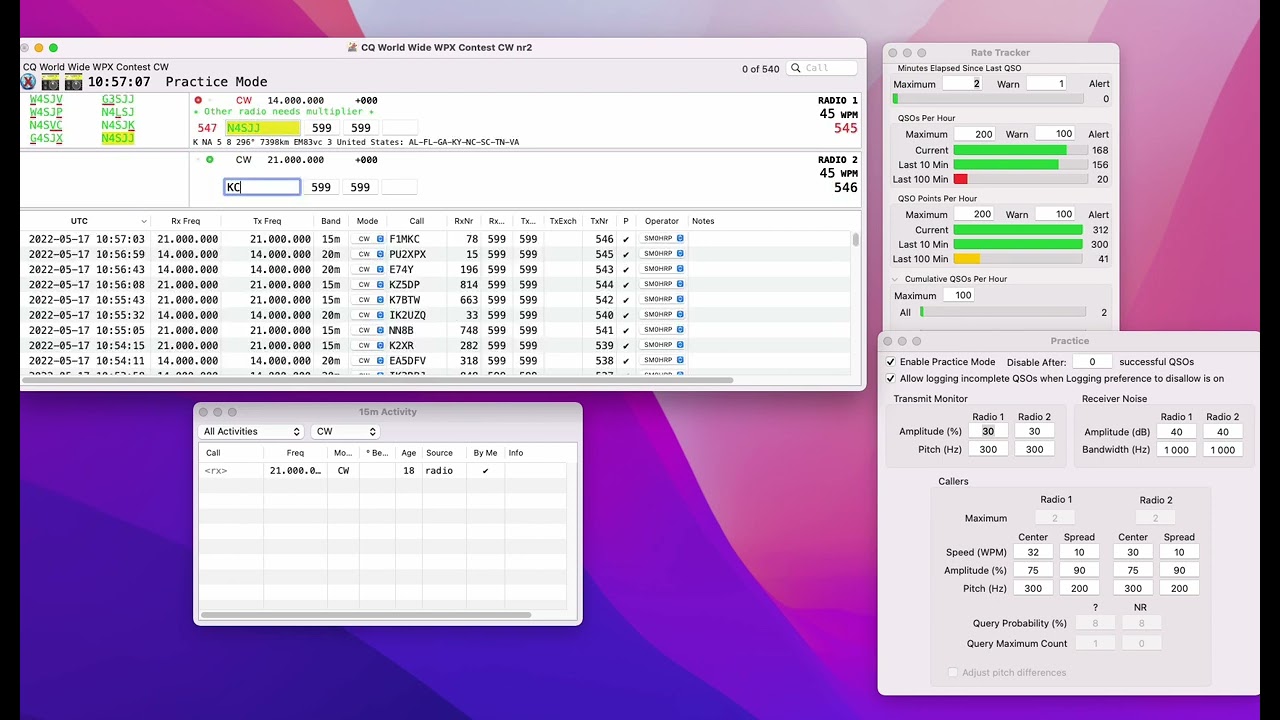Edit Radio 2 Receiver Noise Amplitude field
The image size is (1280, 720).
(x=1222, y=432)
